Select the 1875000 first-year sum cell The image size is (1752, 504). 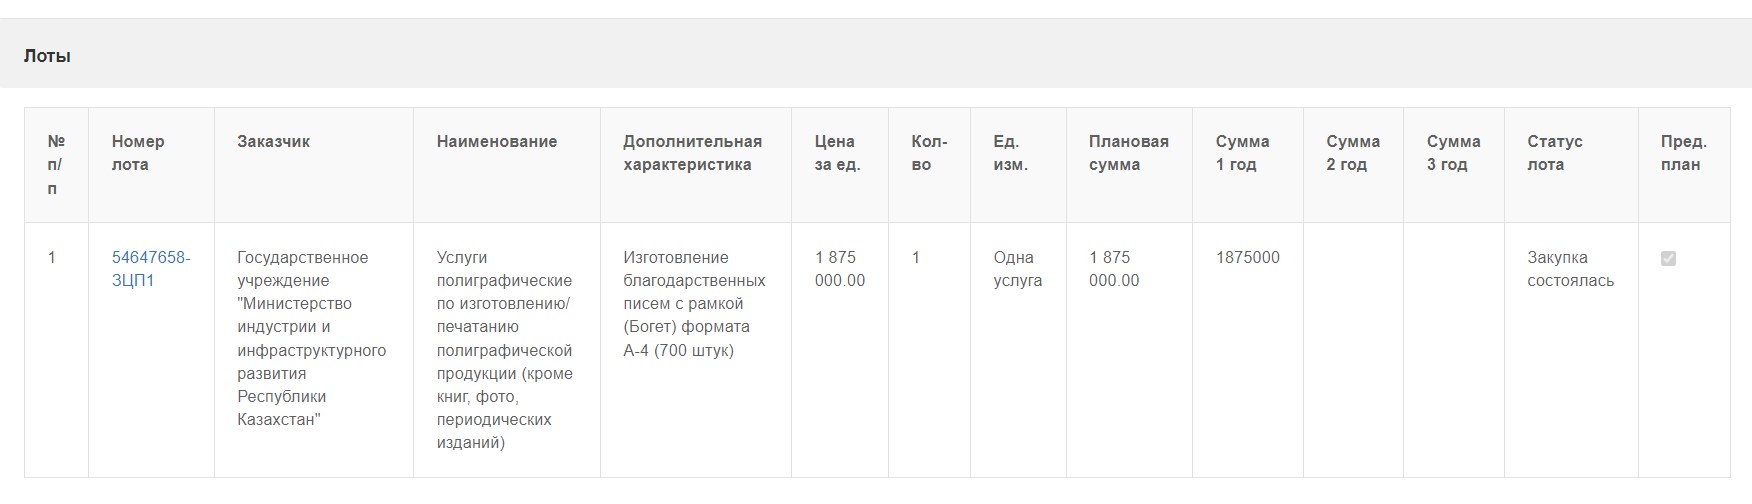(x=1248, y=350)
